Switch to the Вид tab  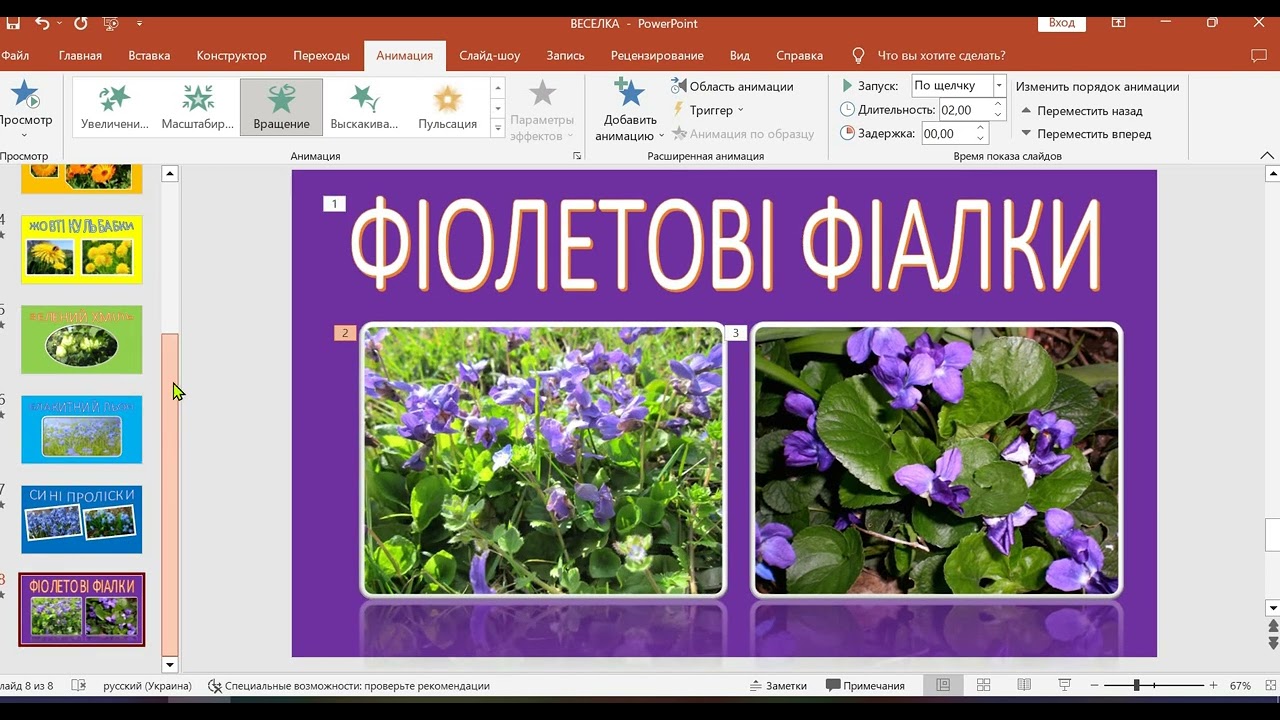tap(739, 56)
